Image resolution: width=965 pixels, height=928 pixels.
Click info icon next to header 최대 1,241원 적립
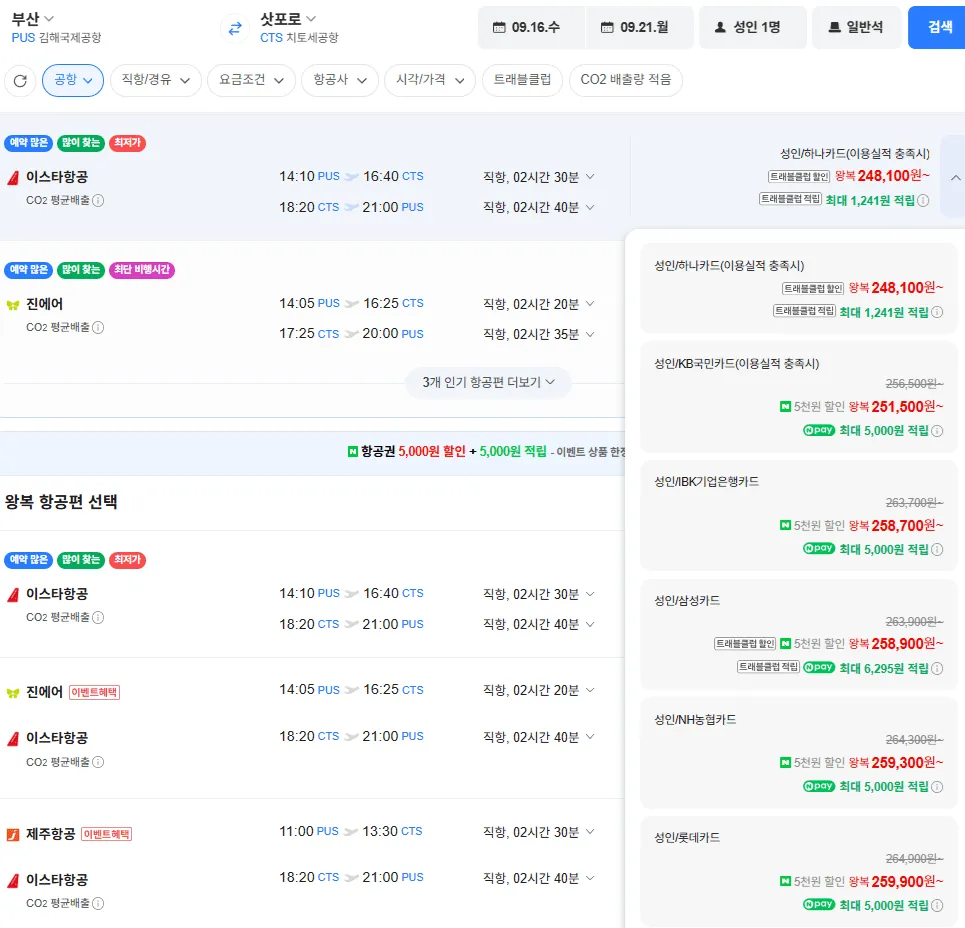[x=923, y=201]
